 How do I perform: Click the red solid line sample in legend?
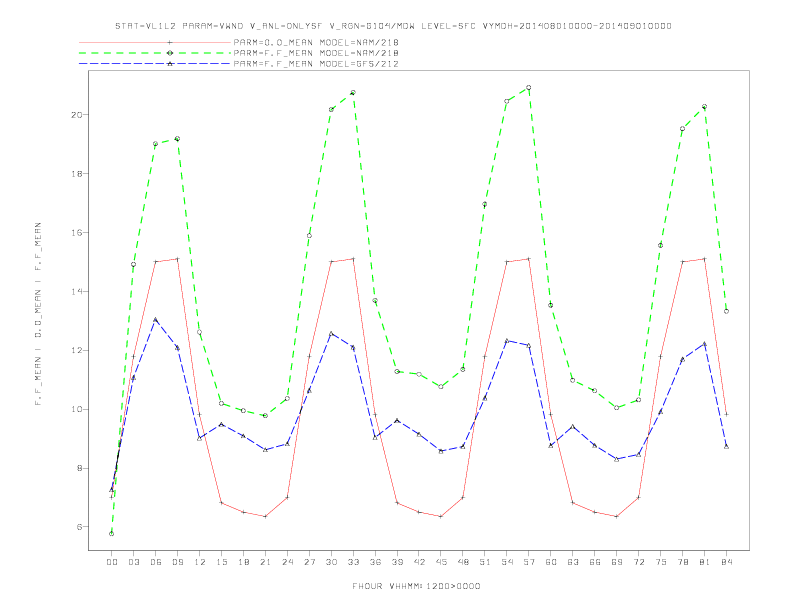point(155,43)
